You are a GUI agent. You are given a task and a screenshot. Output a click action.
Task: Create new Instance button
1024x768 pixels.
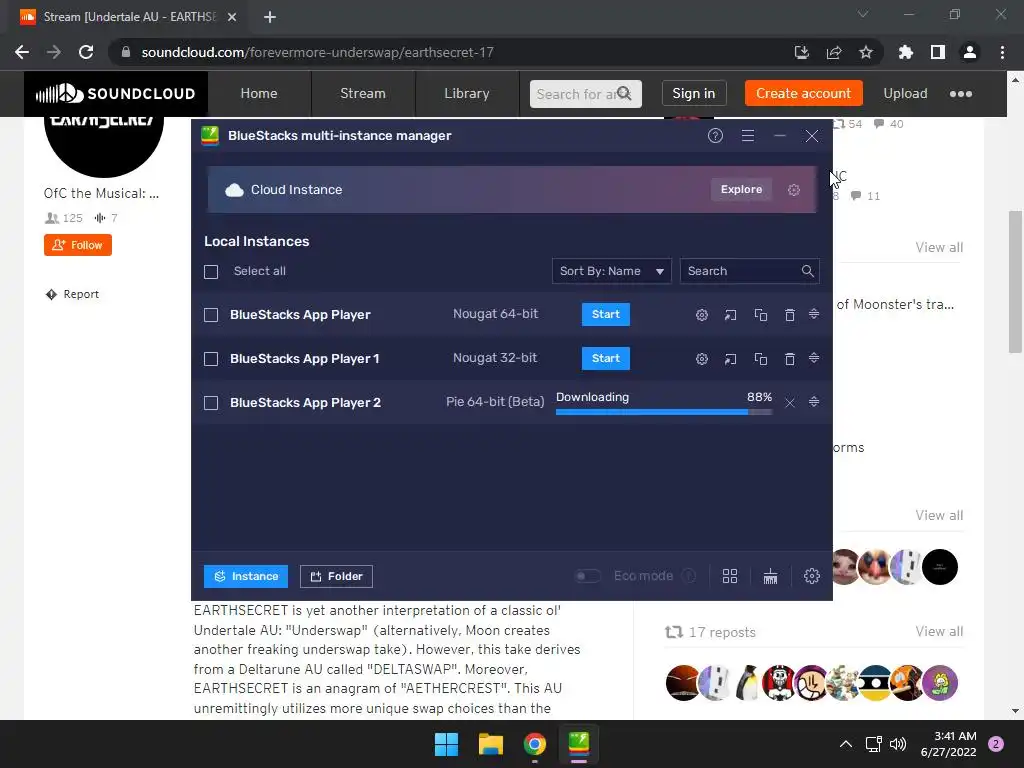click(x=246, y=576)
